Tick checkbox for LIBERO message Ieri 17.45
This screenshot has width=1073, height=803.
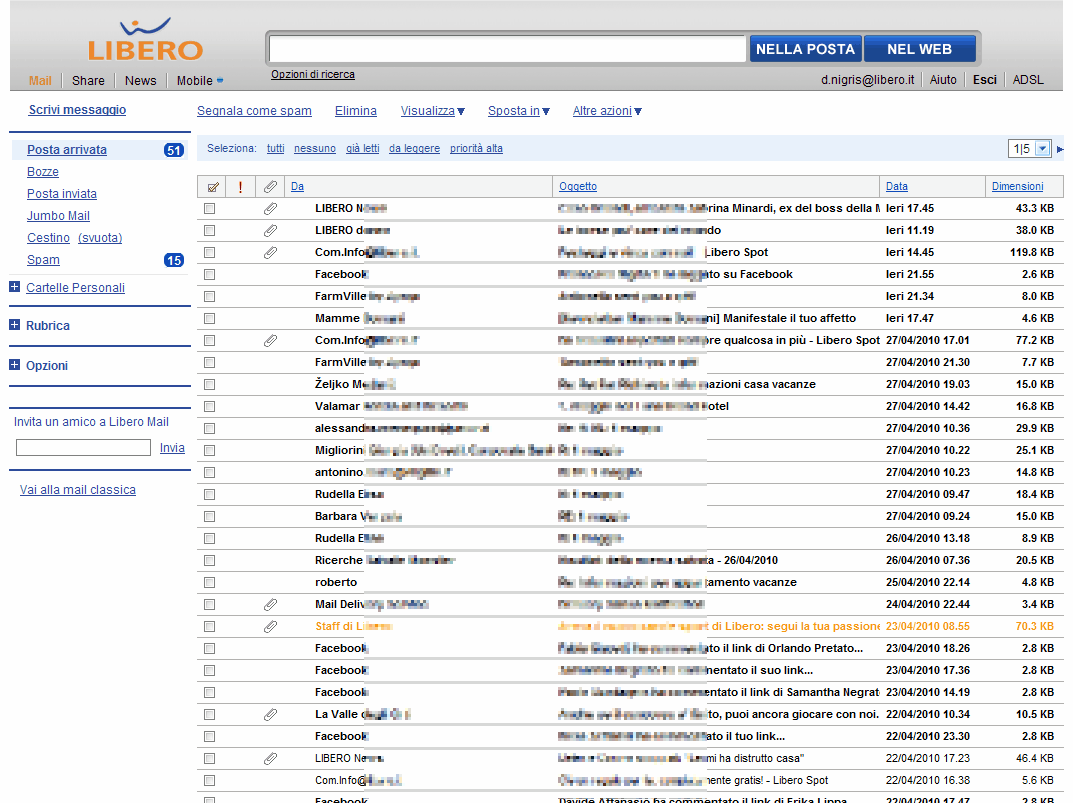209,209
